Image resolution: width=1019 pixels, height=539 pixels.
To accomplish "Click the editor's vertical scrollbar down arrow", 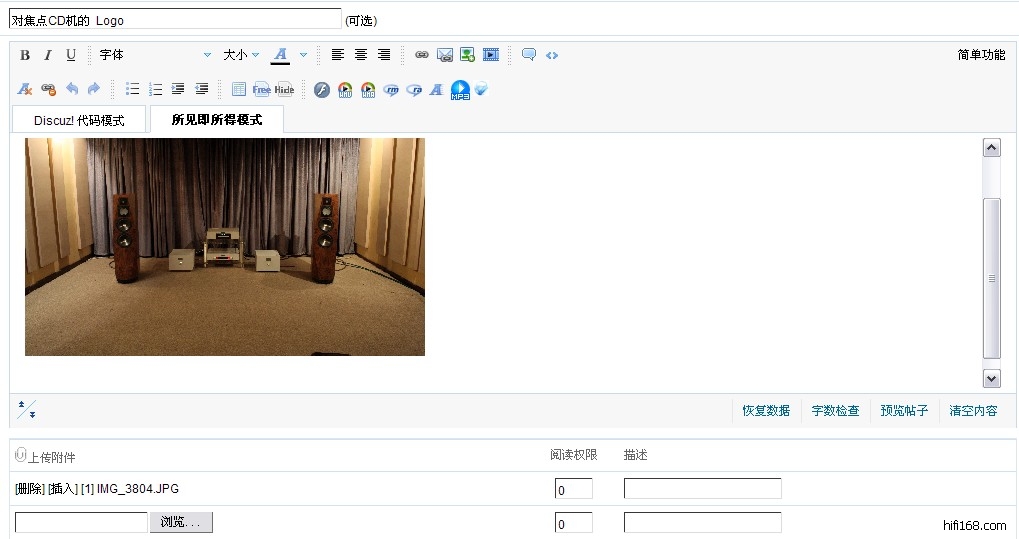I will coord(991,378).
